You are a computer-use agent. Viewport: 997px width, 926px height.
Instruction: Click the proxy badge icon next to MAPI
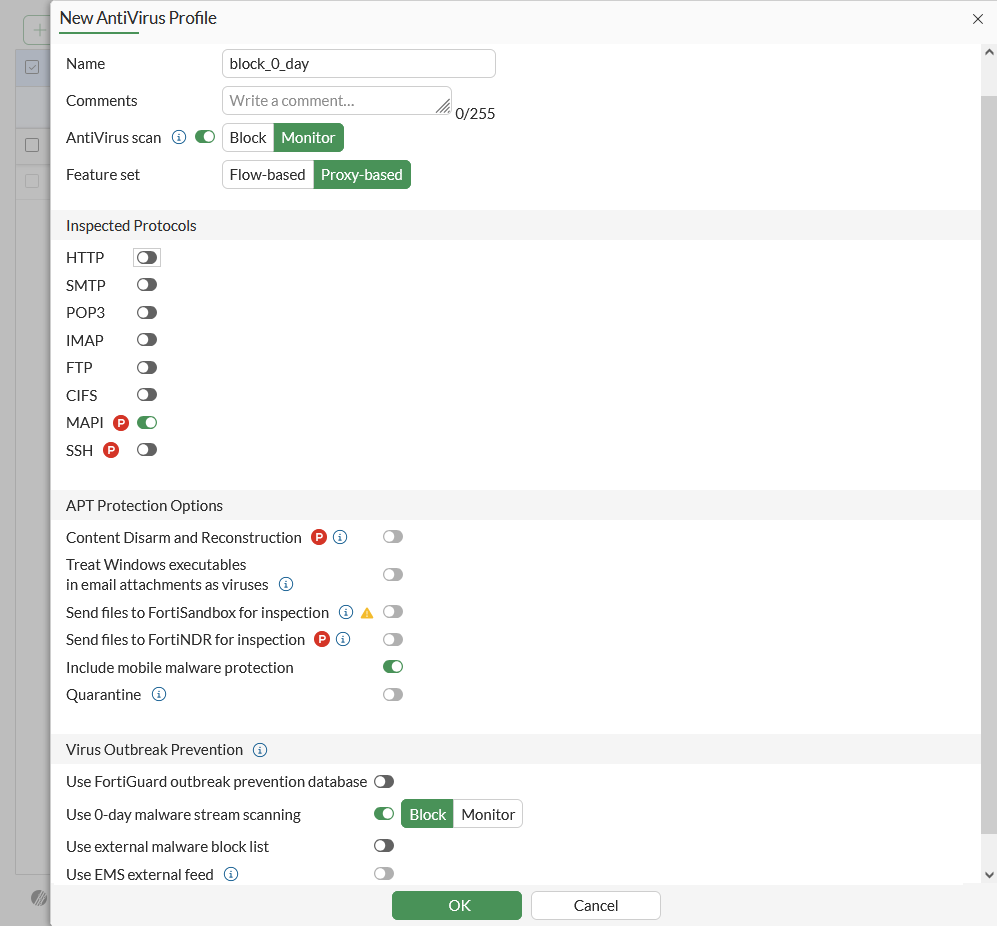[121, 423]
